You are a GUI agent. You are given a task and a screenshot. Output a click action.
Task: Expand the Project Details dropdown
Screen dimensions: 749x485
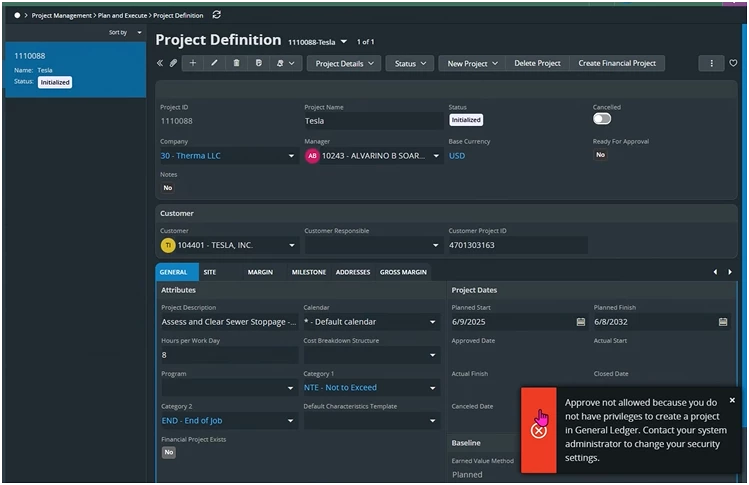pos(343,63)
